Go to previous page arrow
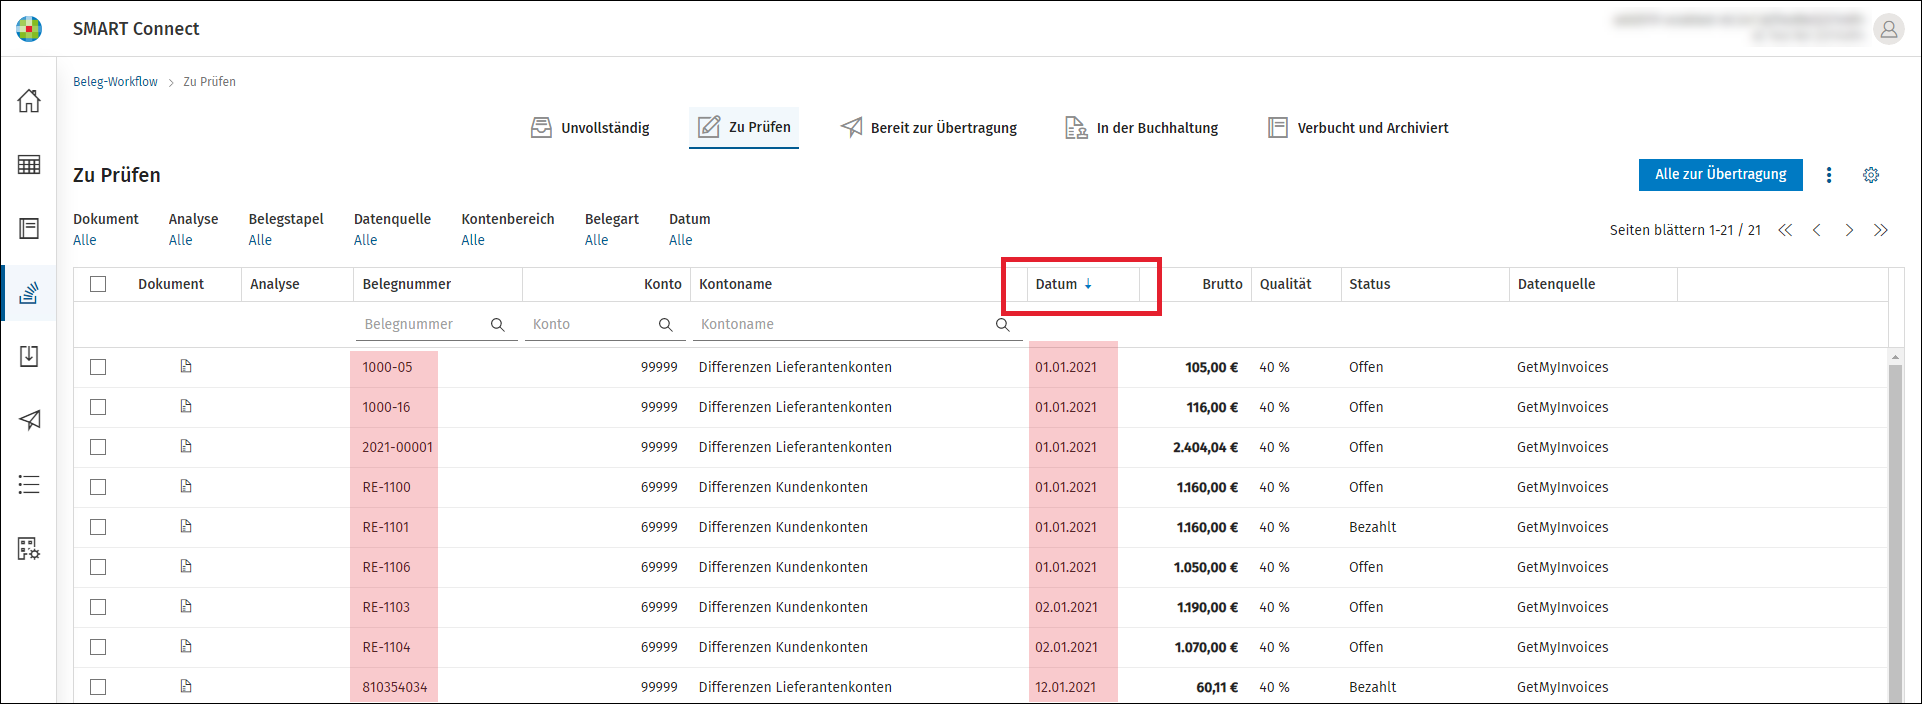This screenshot has height=704, width=1922. coord(1817,230)
